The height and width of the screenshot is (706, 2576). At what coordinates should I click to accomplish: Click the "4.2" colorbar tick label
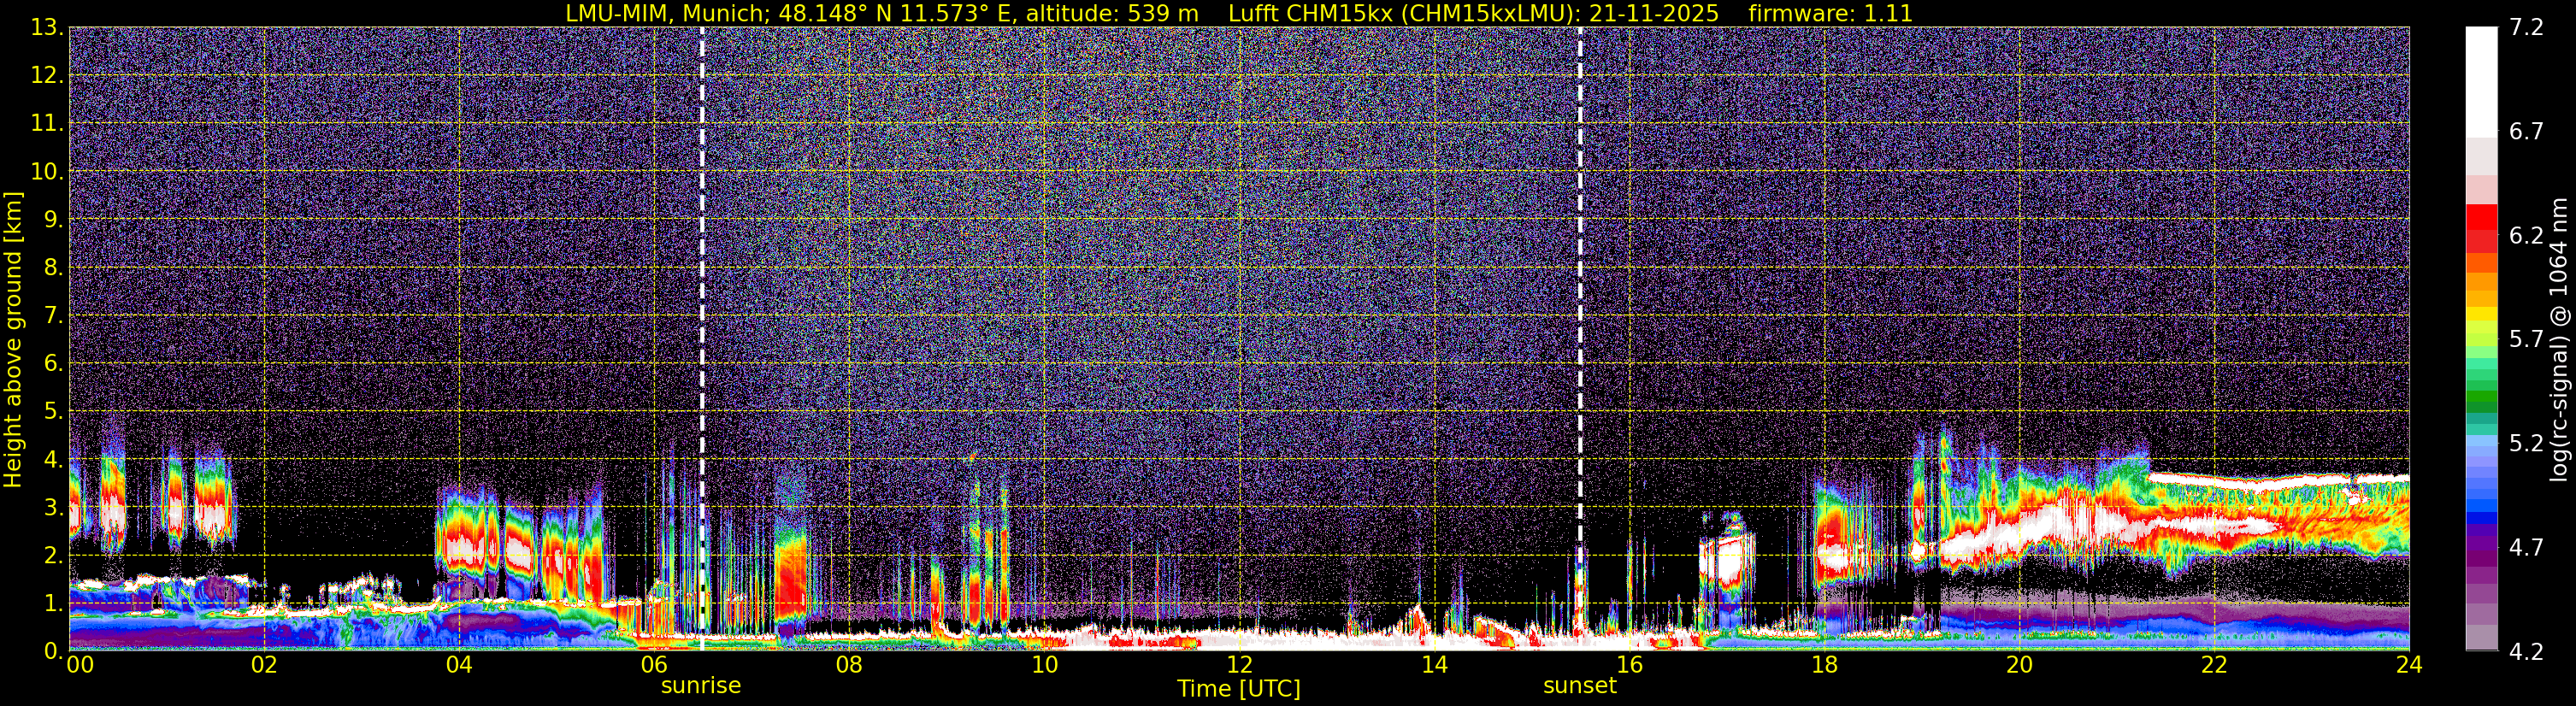coord(2526,652)
